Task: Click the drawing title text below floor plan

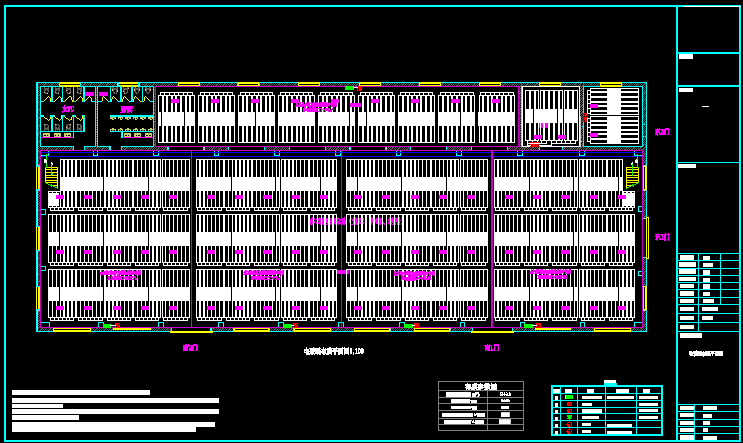Action: click(x=334, y=351)
